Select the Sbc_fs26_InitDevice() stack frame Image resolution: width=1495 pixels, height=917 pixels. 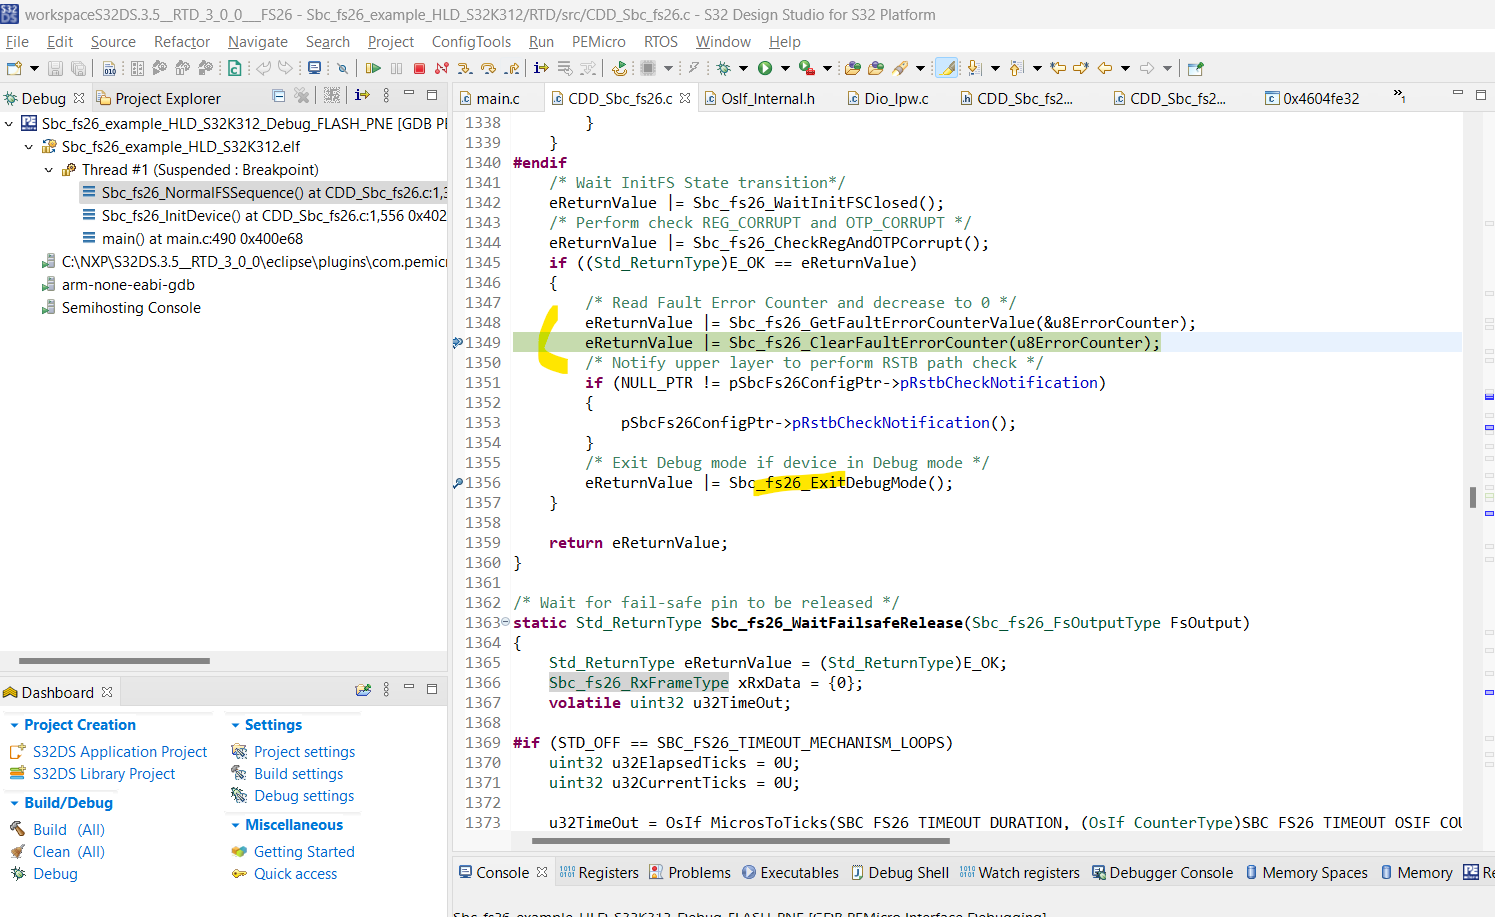click(x=264, y=216)
